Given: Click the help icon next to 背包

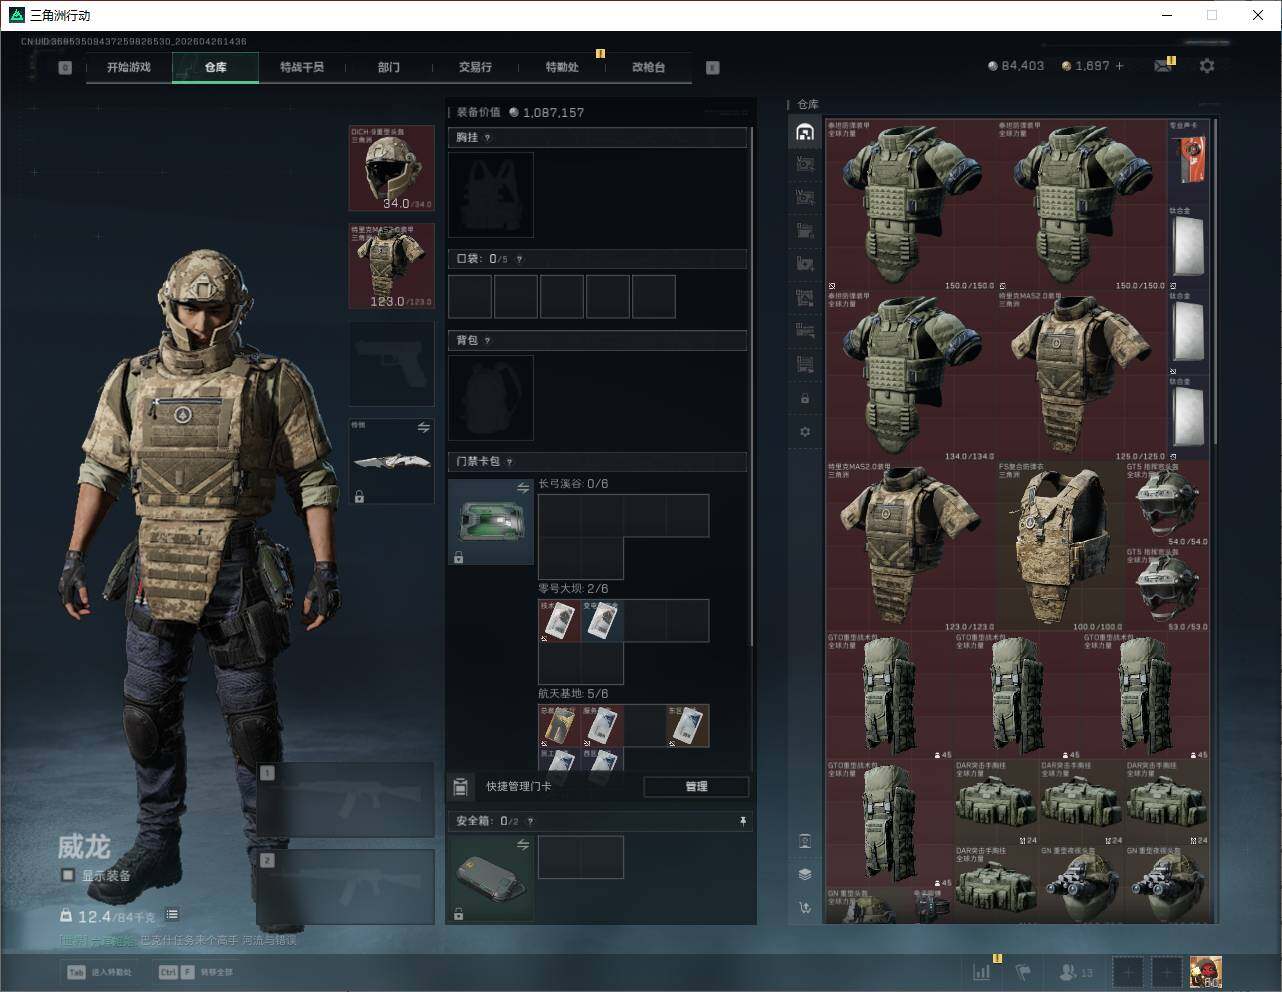Looking at the screenshot, I should 487,341.
